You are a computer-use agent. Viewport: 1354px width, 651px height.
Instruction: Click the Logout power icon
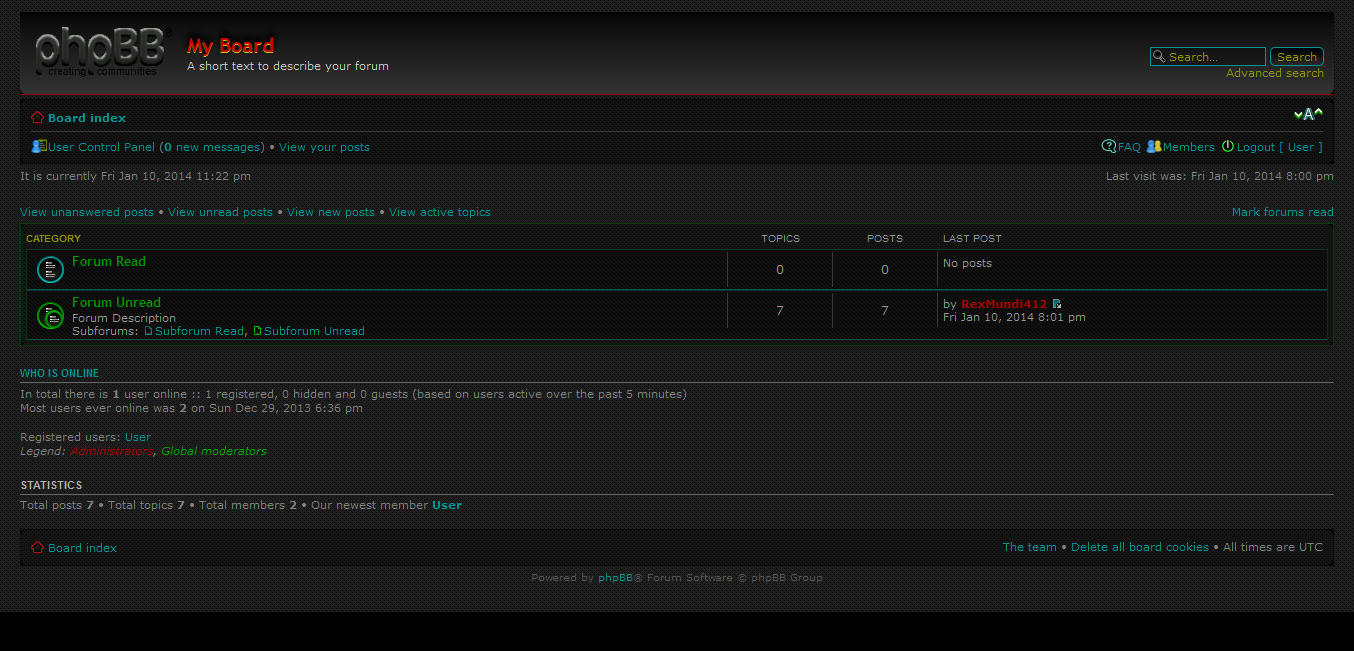pyautogui.click(x=1227, y=146)
